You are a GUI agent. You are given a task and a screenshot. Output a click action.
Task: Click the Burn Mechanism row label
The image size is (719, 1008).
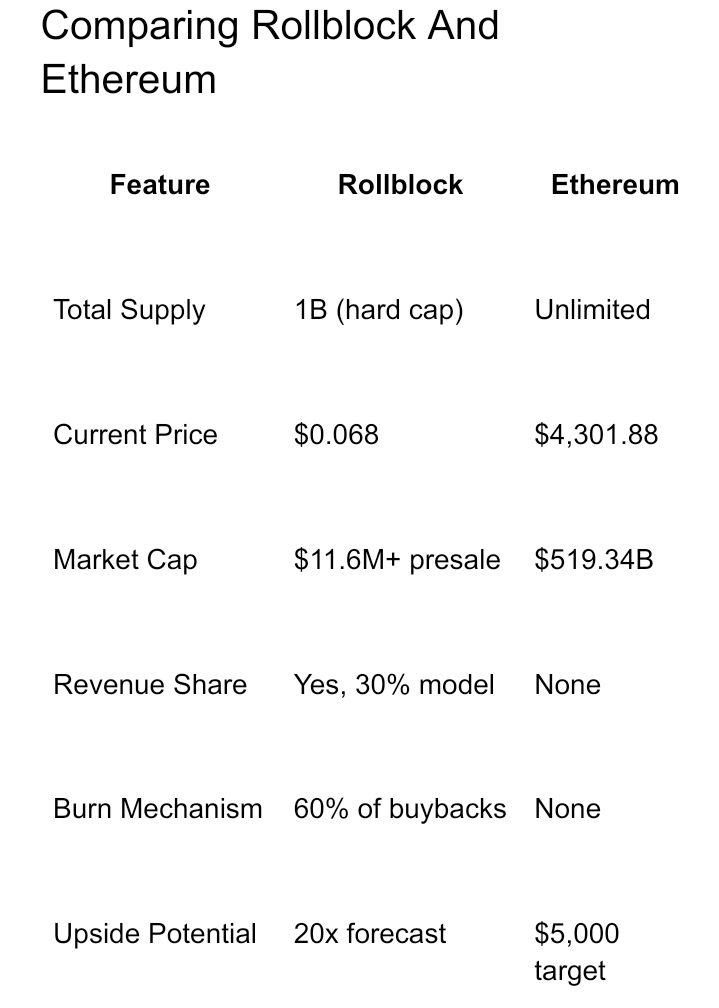[x=158, y=809]
